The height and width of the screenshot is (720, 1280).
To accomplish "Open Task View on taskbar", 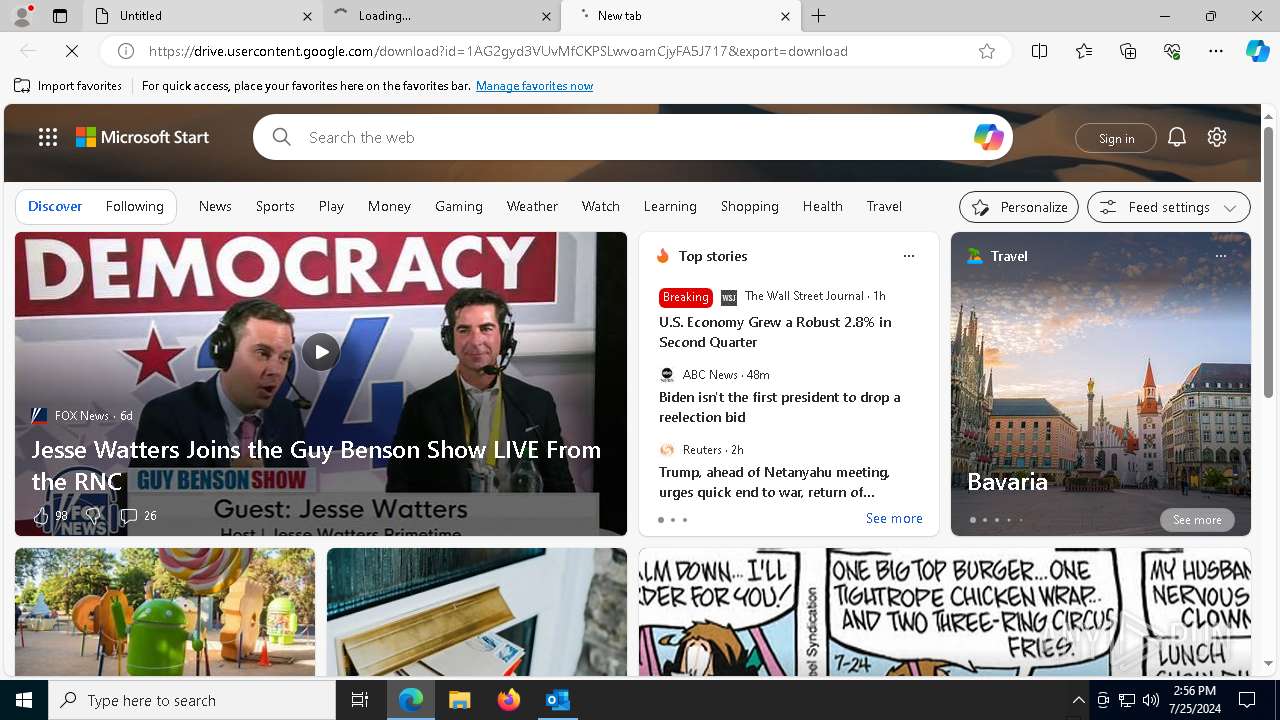I will tap(360, 700).
